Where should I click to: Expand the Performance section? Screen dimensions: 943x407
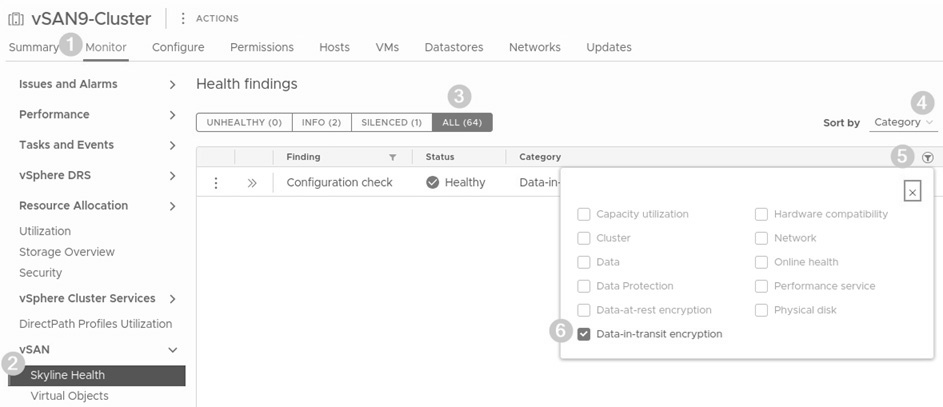click(x=172, y=115)
